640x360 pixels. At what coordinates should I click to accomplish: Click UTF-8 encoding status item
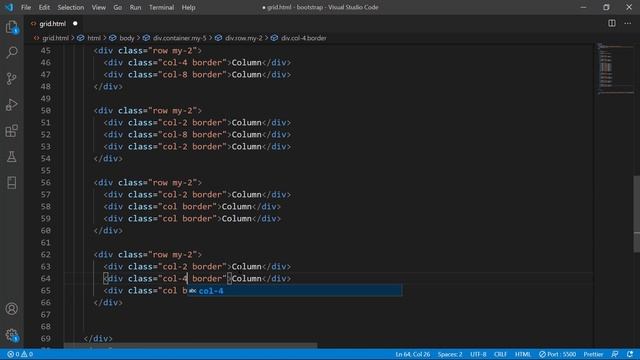coord(478,354)
